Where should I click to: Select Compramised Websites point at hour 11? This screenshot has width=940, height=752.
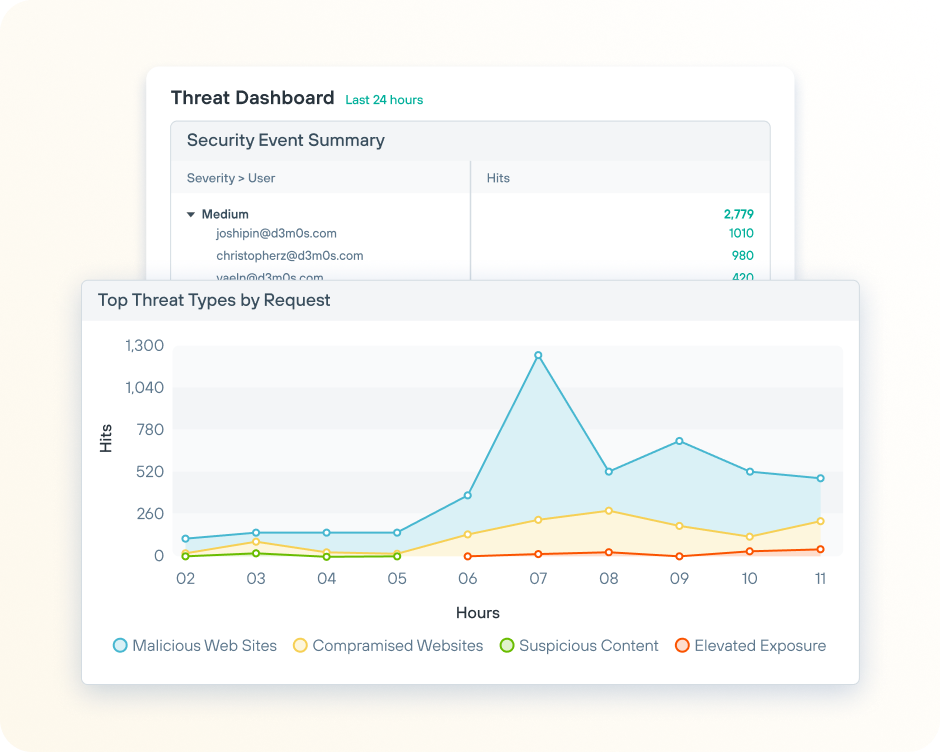pos(821,521)
